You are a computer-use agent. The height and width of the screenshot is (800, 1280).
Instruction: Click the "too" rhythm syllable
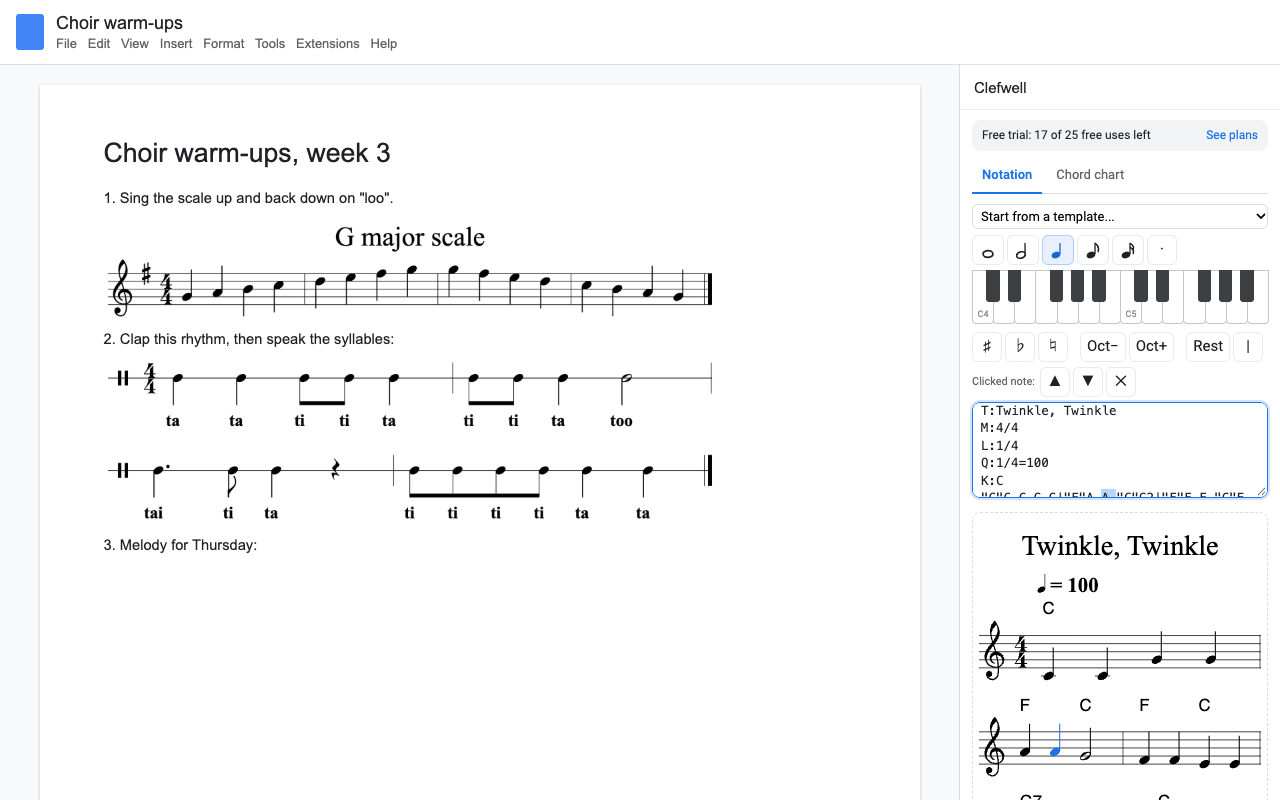(621, 421)
